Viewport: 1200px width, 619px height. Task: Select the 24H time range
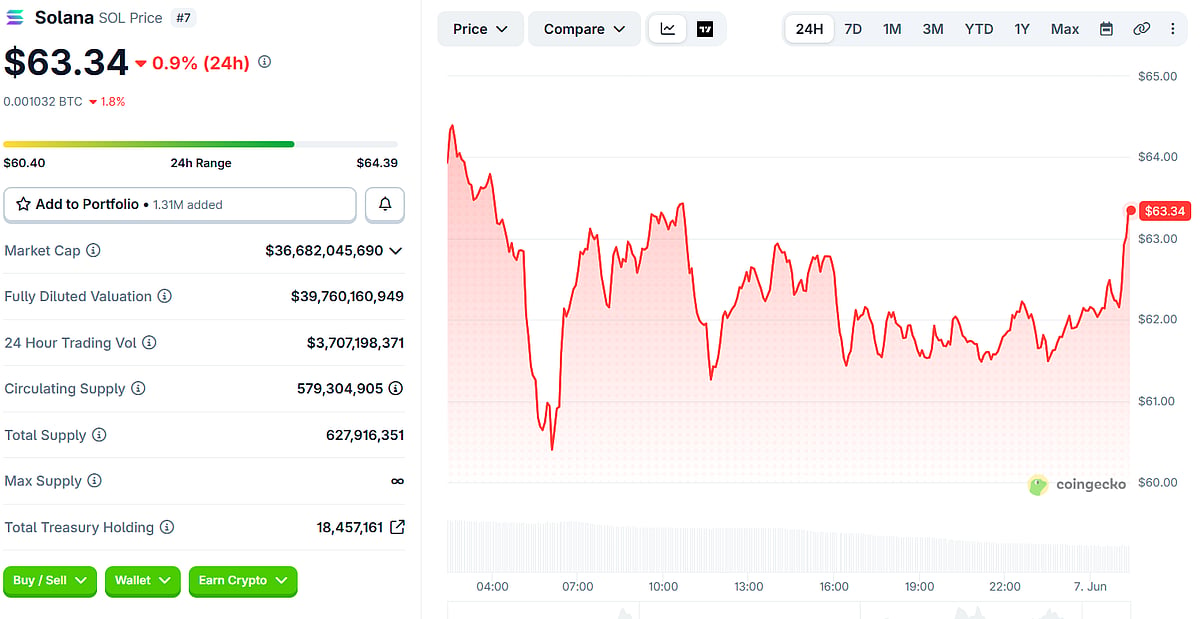click(x=809, y=29)
